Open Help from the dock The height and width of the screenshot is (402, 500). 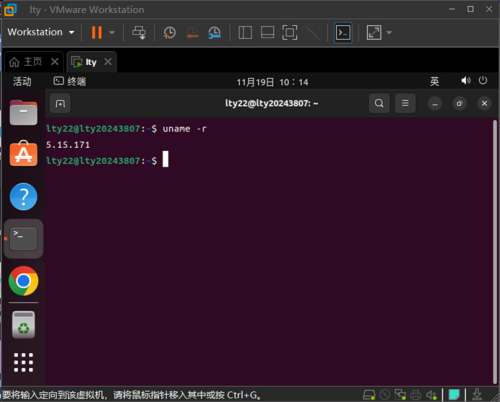coord(23,197)
